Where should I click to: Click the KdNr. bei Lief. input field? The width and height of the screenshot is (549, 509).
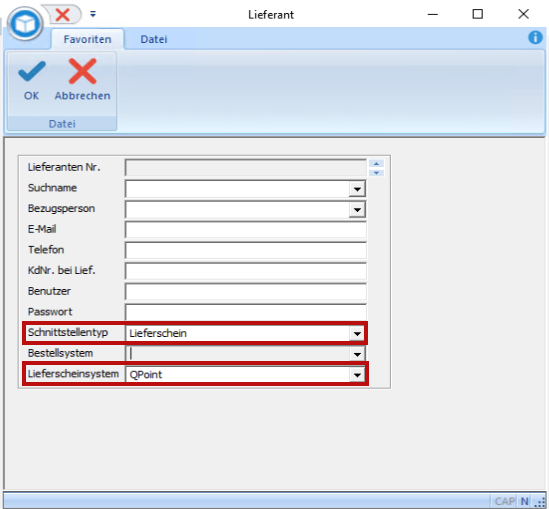(246, 271)
